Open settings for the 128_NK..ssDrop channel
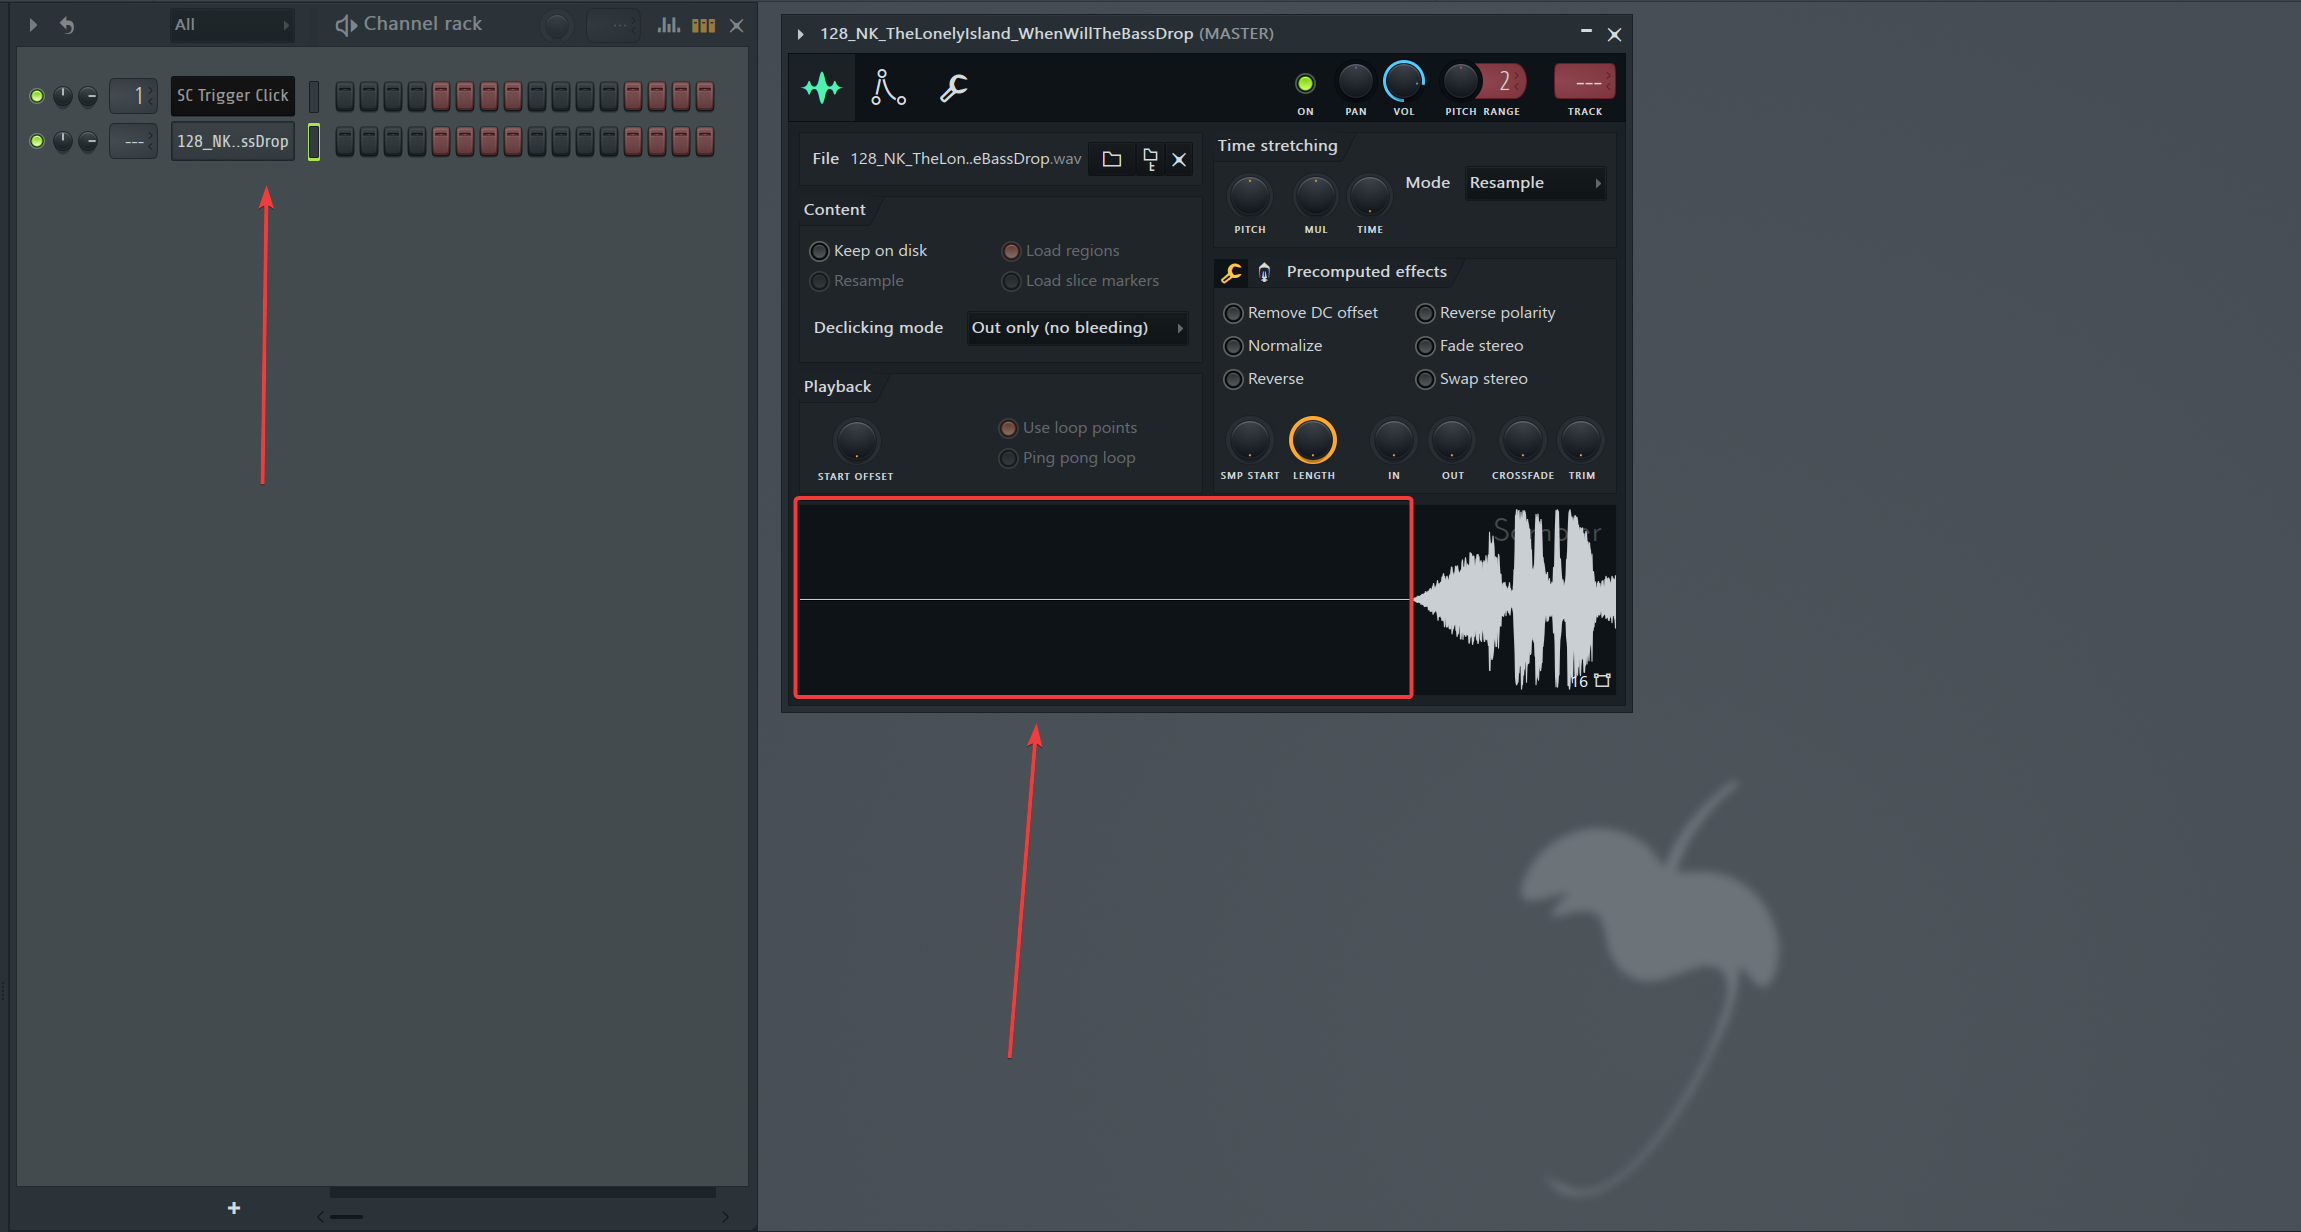2301x1232 pixels. coord(232,141)
